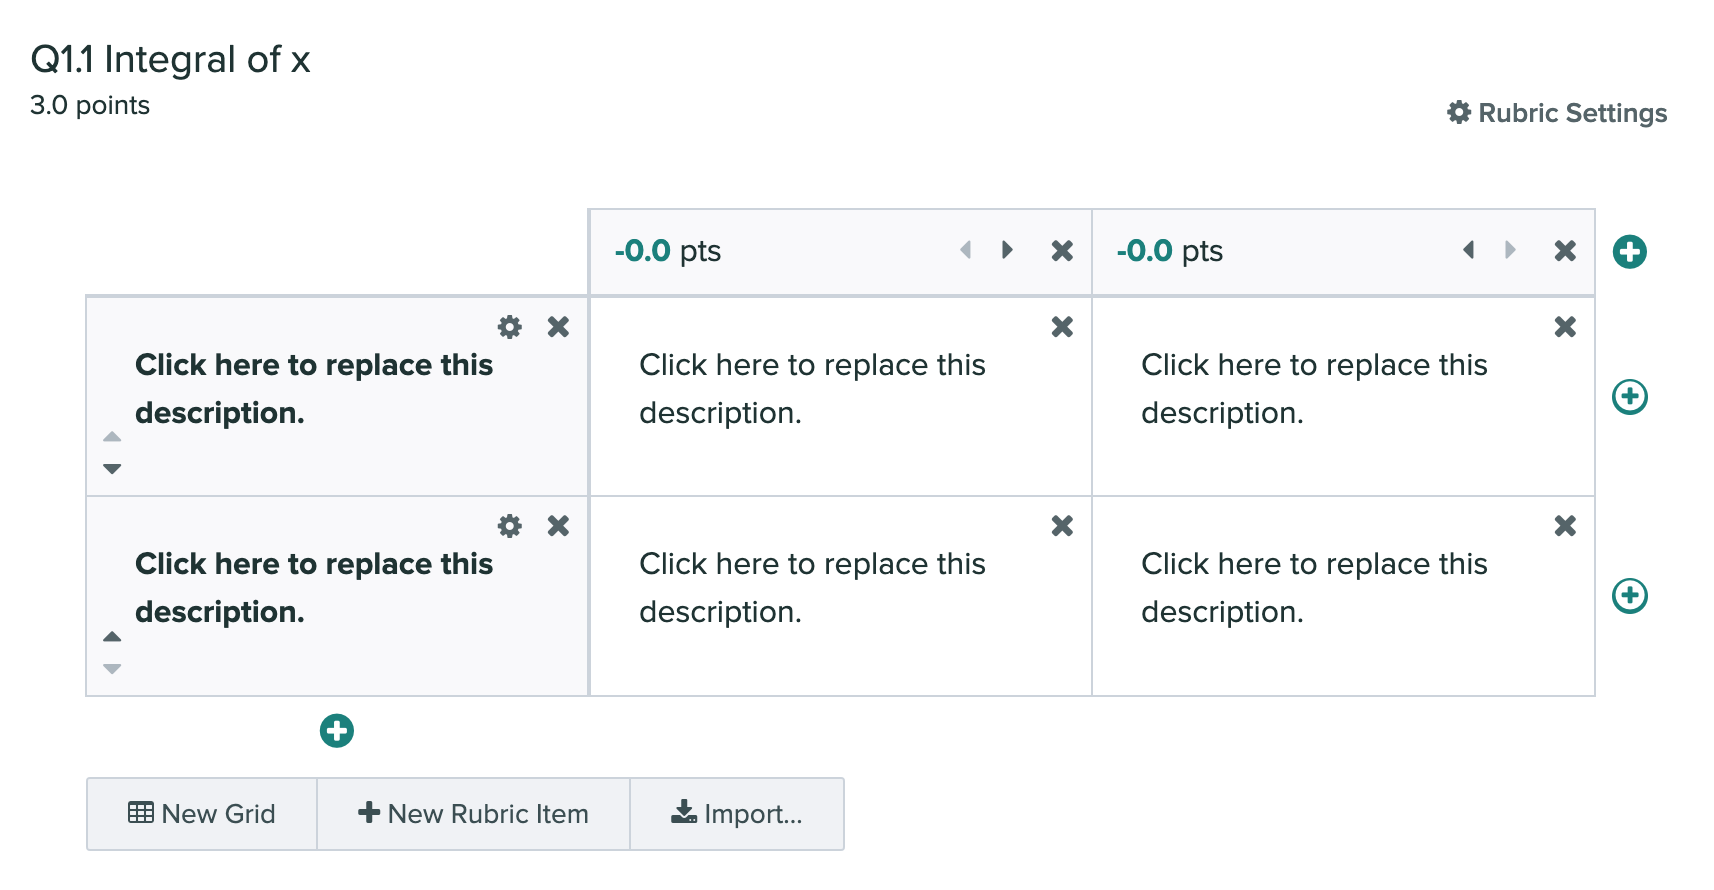Edit first row's bold description

[x=314, y=389]
